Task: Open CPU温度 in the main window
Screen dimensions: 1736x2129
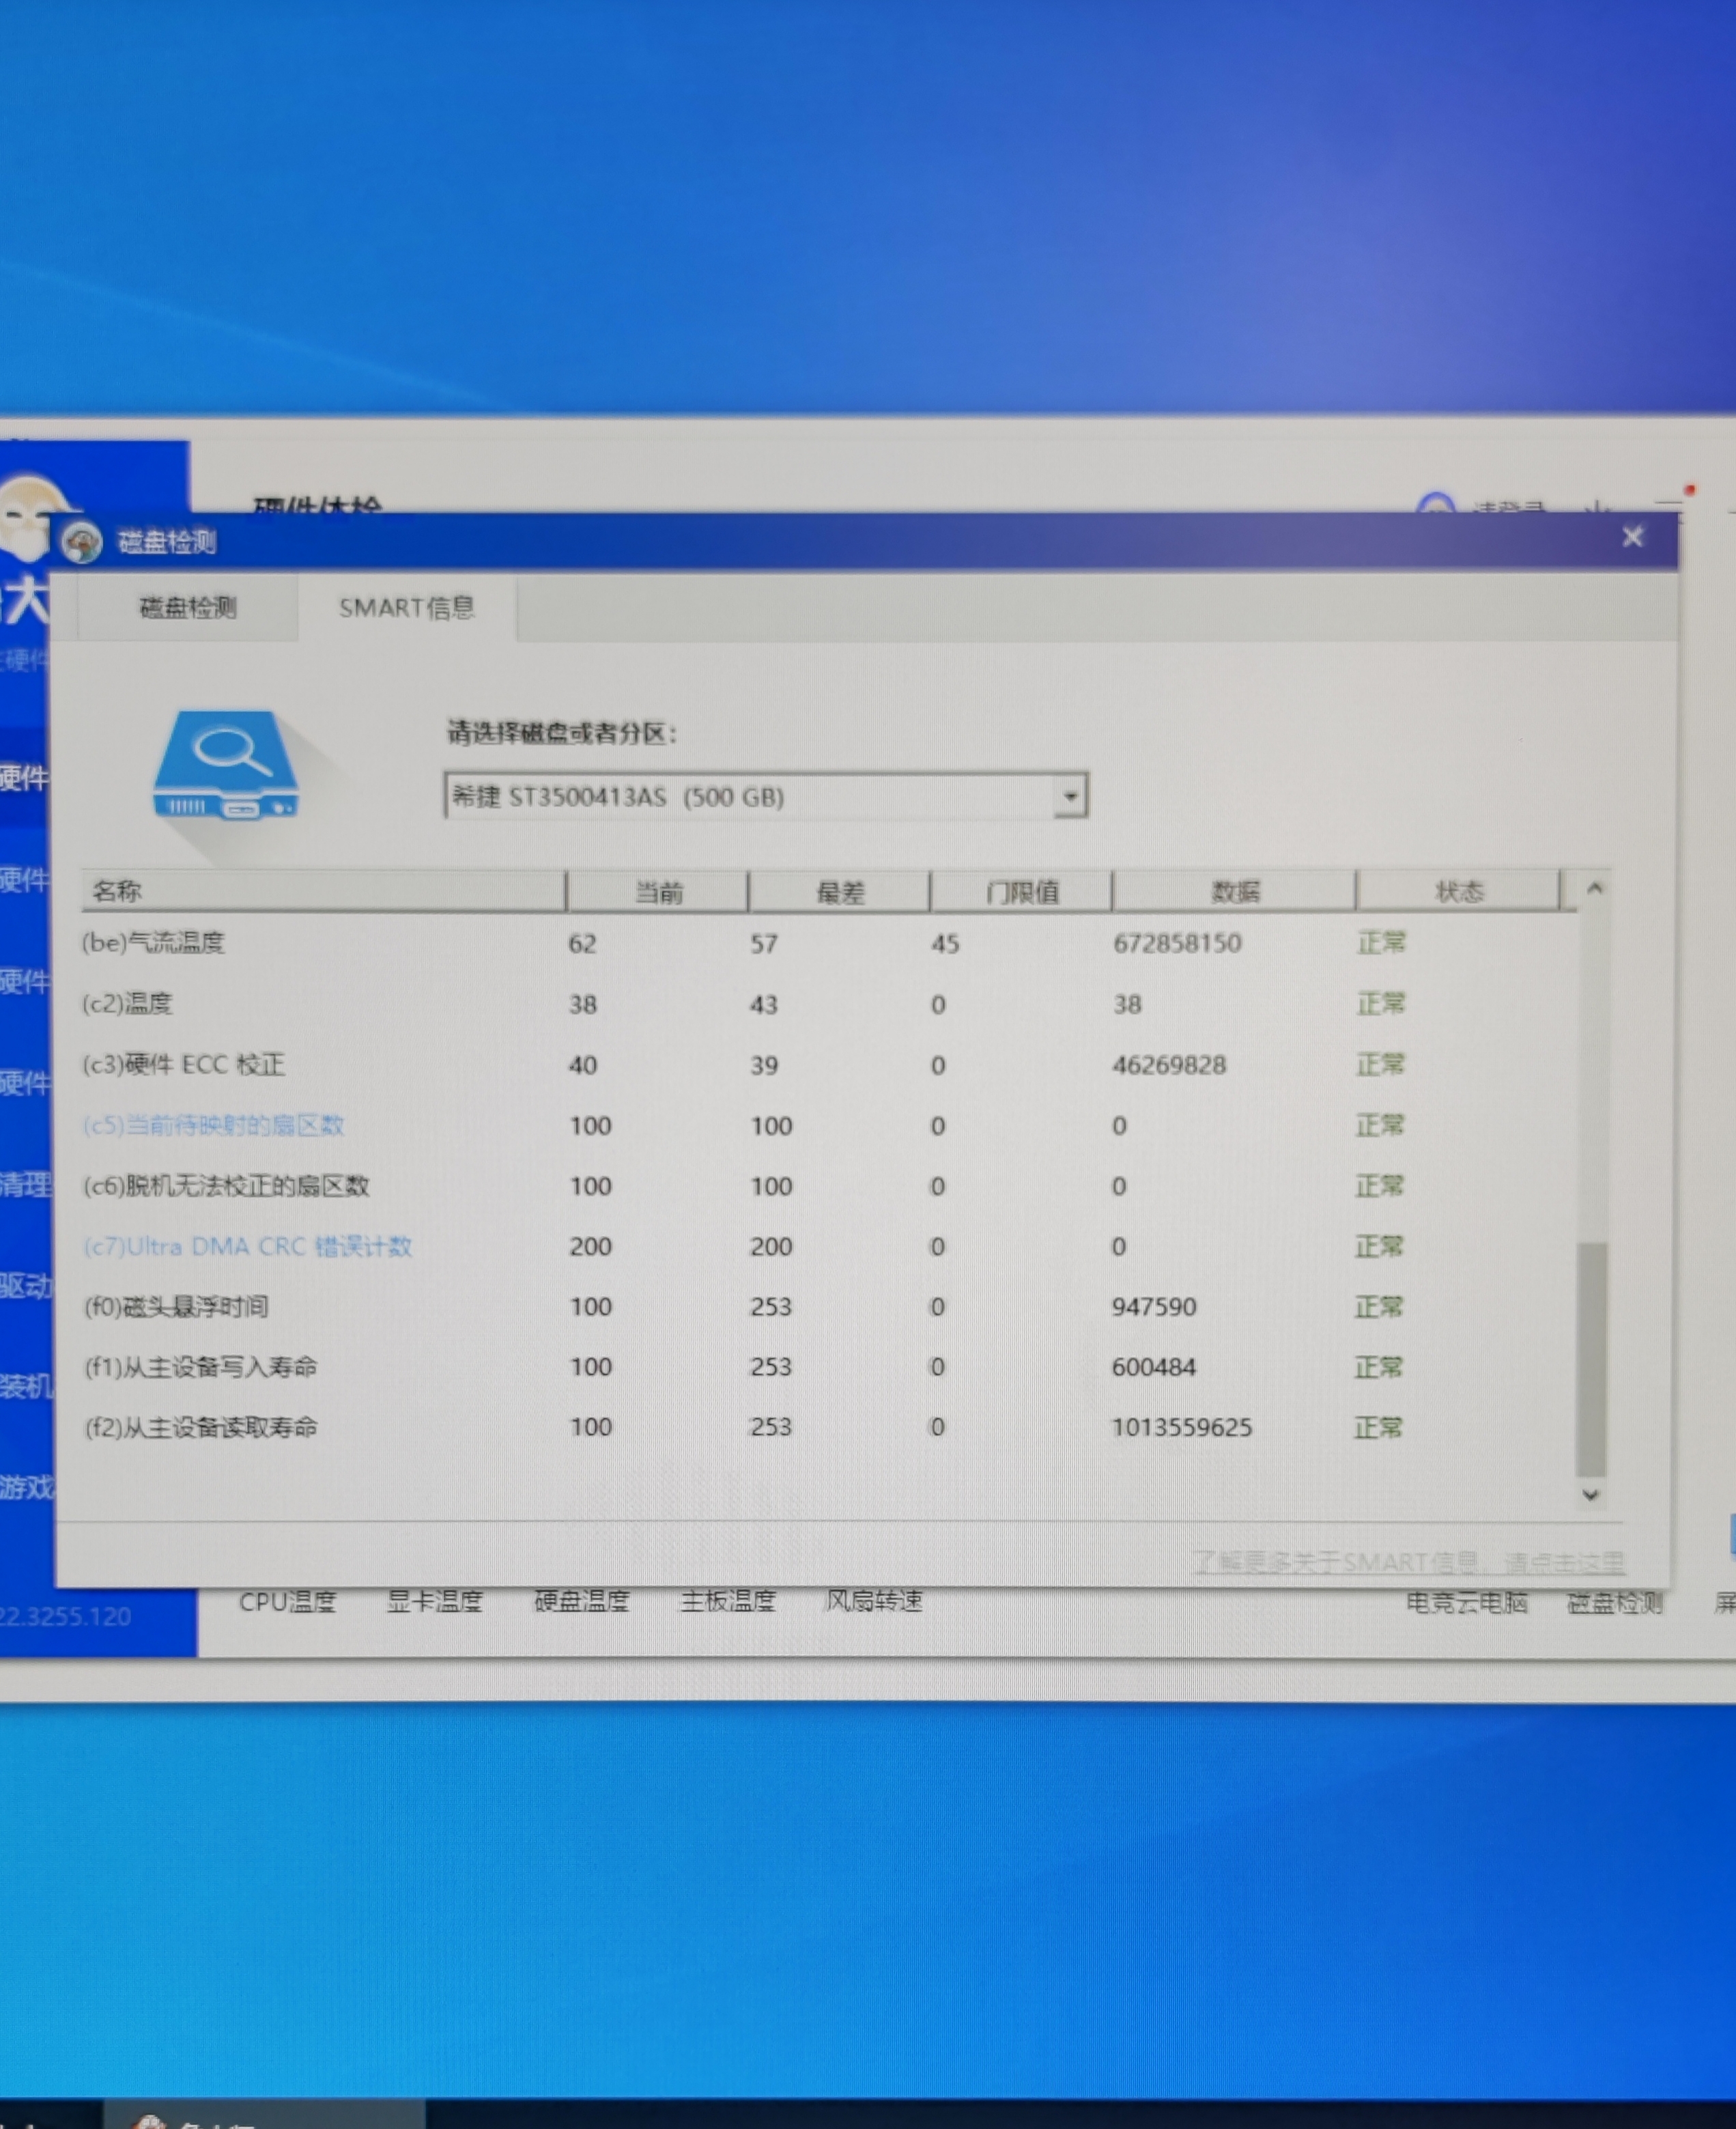Action: click(x=287, y=1601)
